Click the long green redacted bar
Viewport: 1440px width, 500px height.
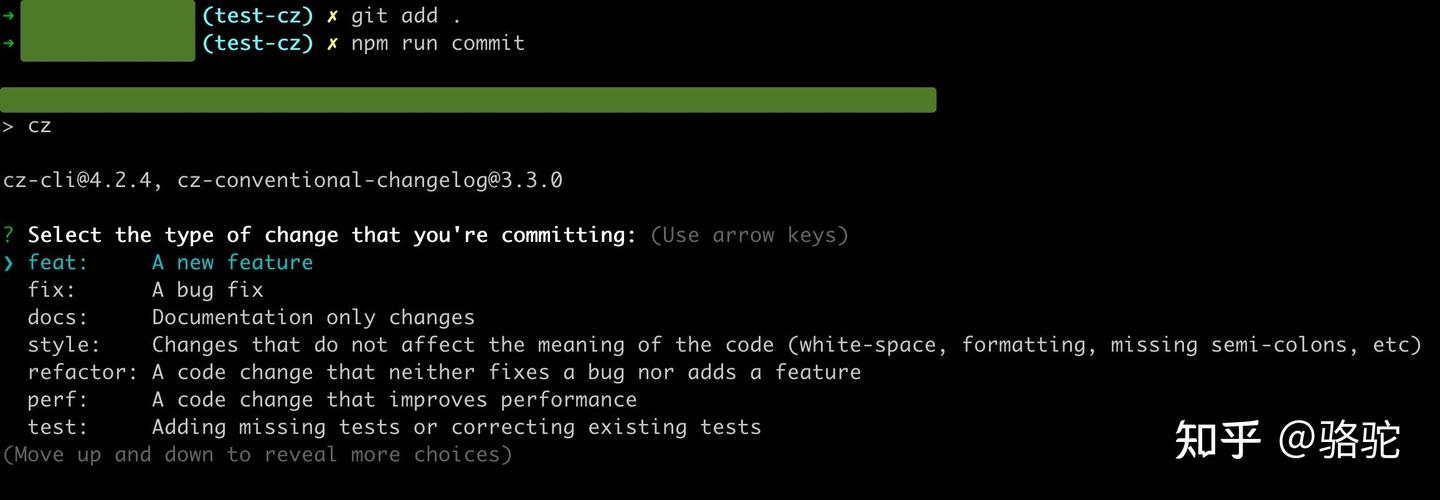[x=468, y=100]
